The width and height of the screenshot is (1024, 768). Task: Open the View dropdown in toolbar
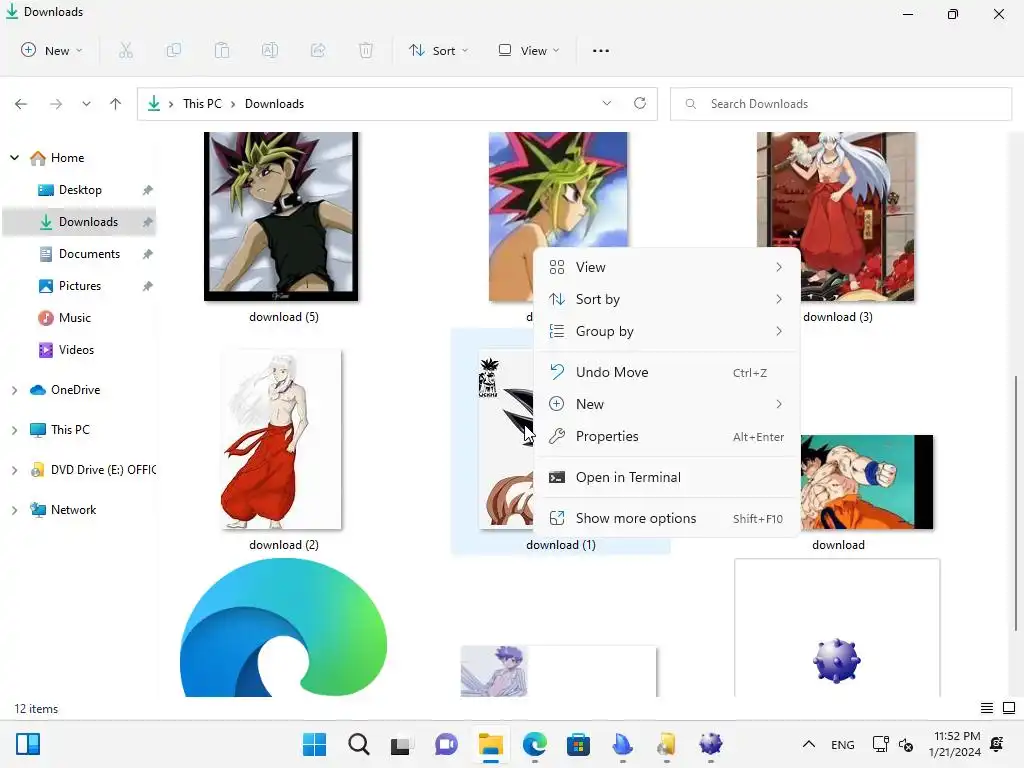click(529, 50)
